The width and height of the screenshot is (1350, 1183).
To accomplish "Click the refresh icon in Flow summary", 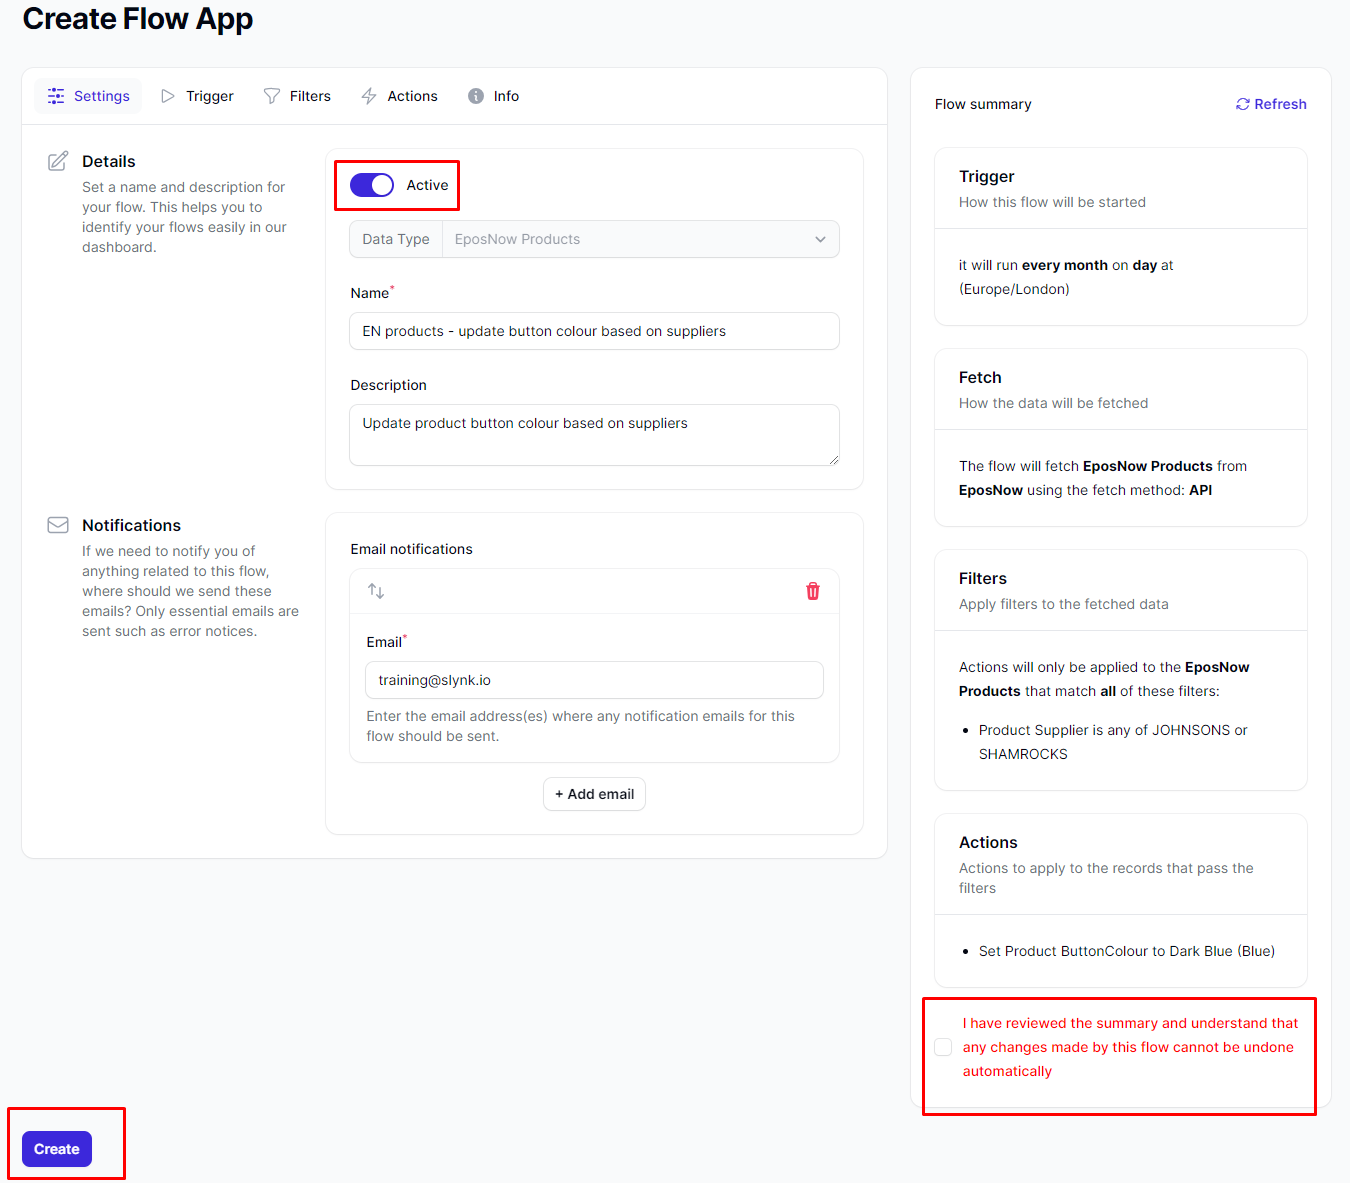I will coord(1243,104).
